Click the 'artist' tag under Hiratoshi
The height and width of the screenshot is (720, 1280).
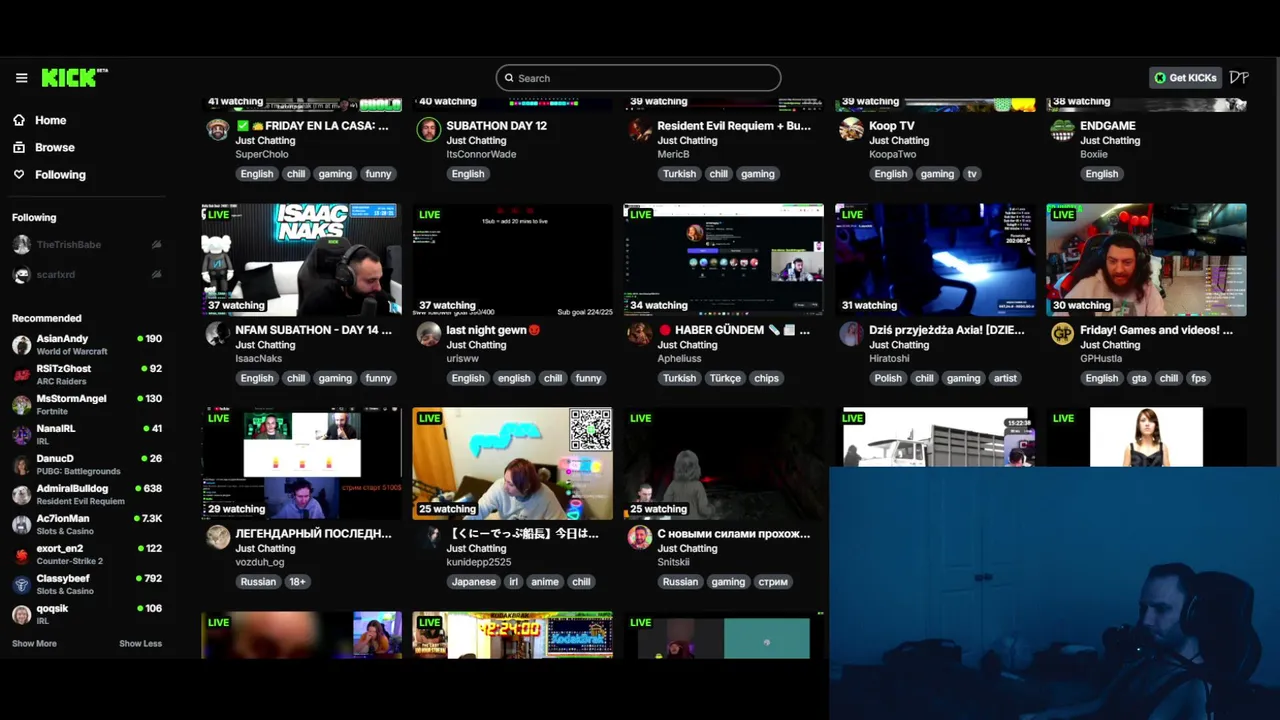[x=1005, y=378]
